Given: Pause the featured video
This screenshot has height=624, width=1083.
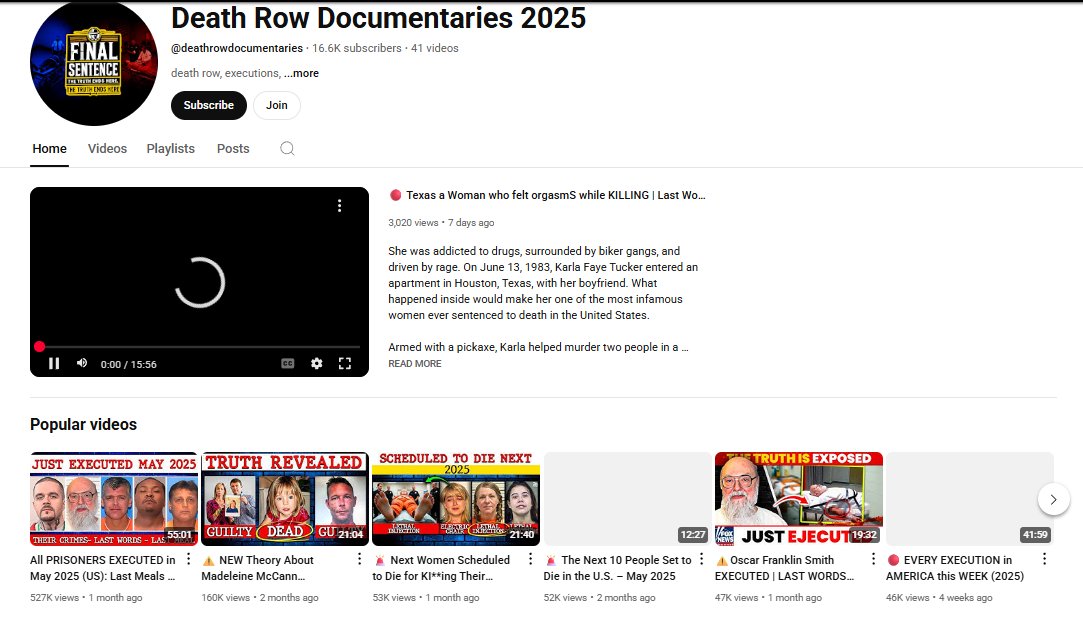Looking at the screenshot, I should (54, 363).
